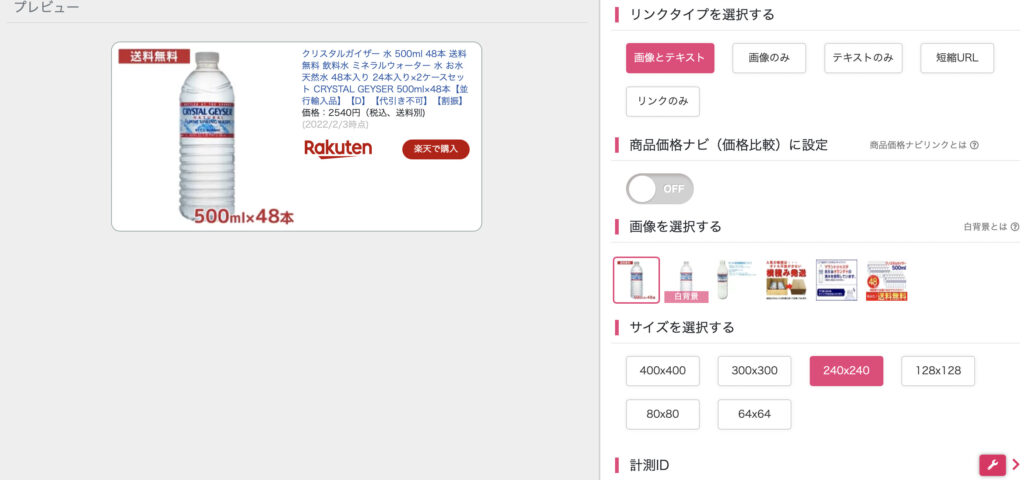Click the プレビュー heading text
Screen dimensions: 1024x480
[47, 8]
